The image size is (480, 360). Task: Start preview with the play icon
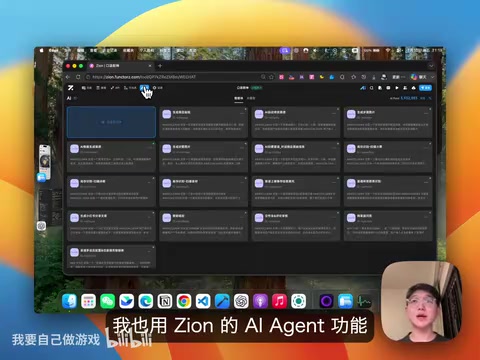click(x=397, y=88)
